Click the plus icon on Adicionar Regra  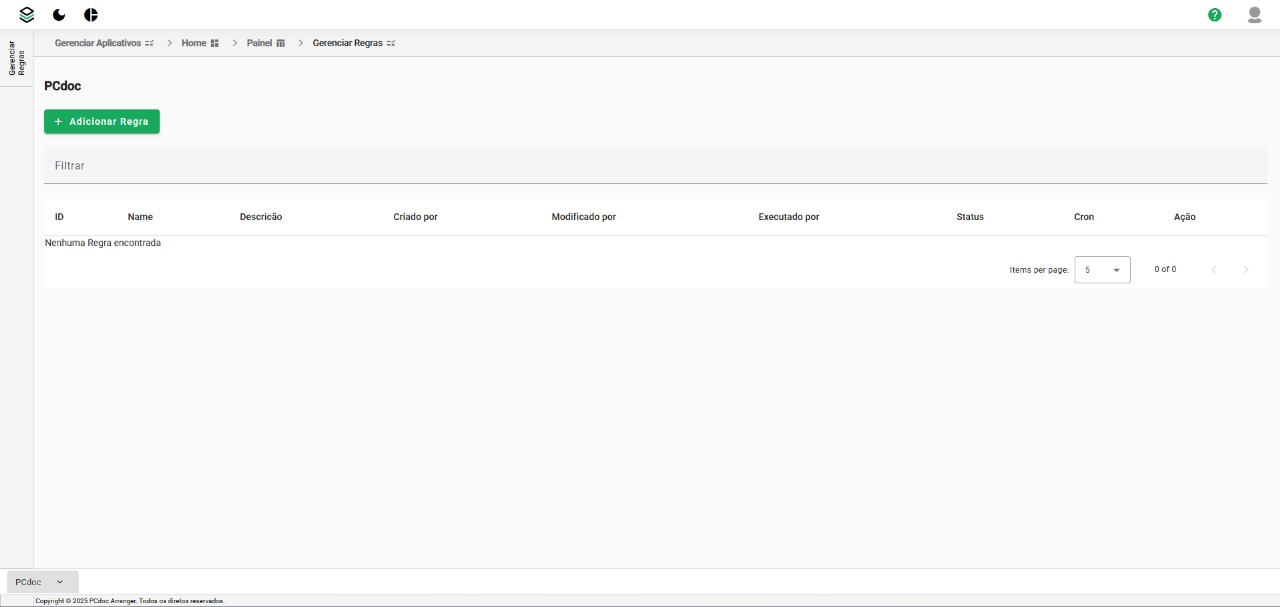58,122
